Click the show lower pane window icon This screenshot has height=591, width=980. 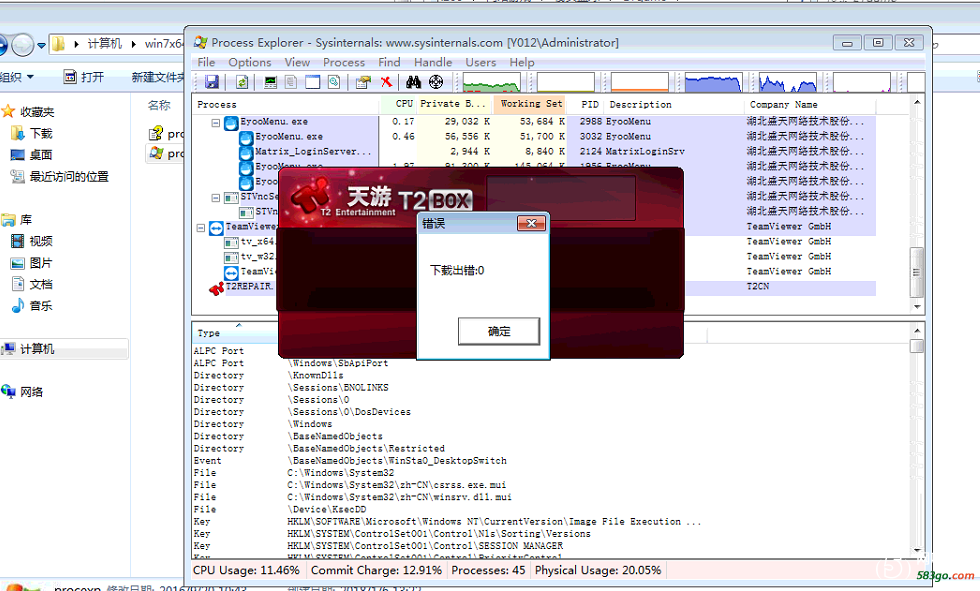pos(312,82)
